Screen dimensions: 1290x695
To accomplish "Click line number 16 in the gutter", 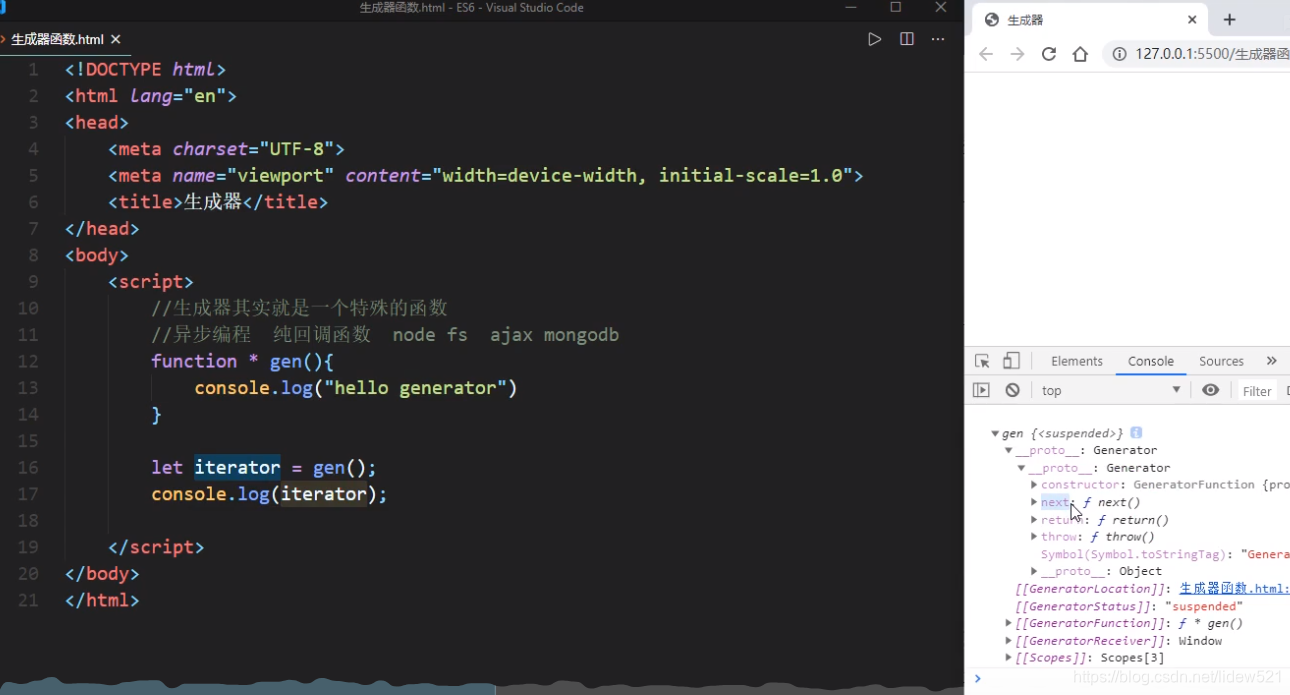I will tap(28, 467).
